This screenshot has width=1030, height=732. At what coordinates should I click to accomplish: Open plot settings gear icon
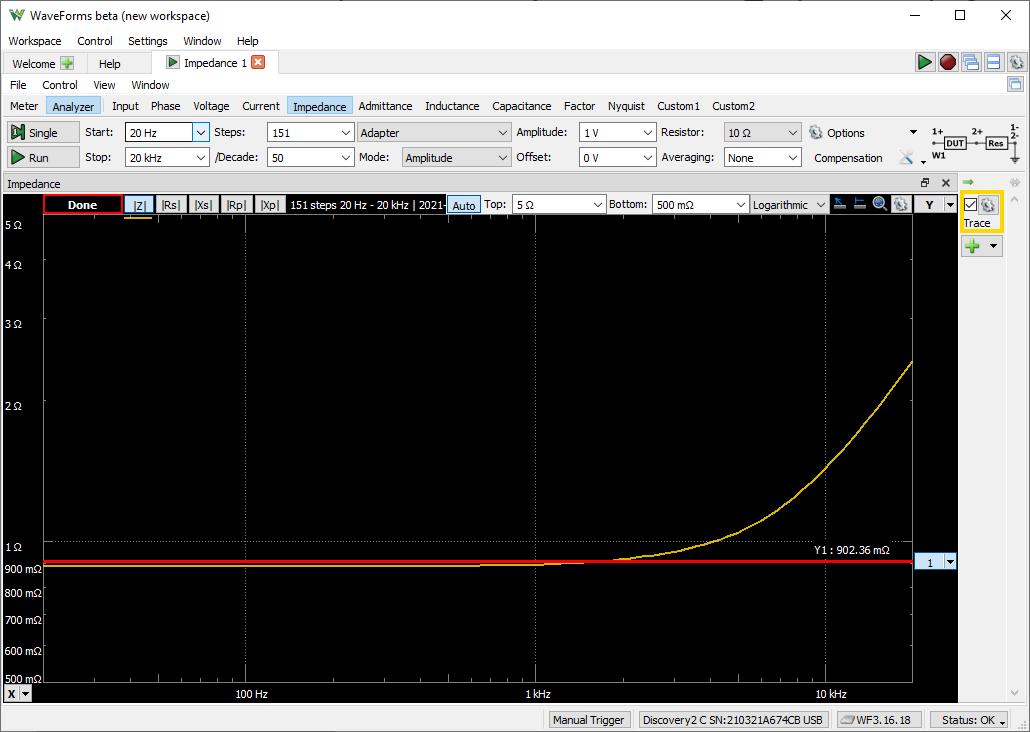click(x=901, y=204)
